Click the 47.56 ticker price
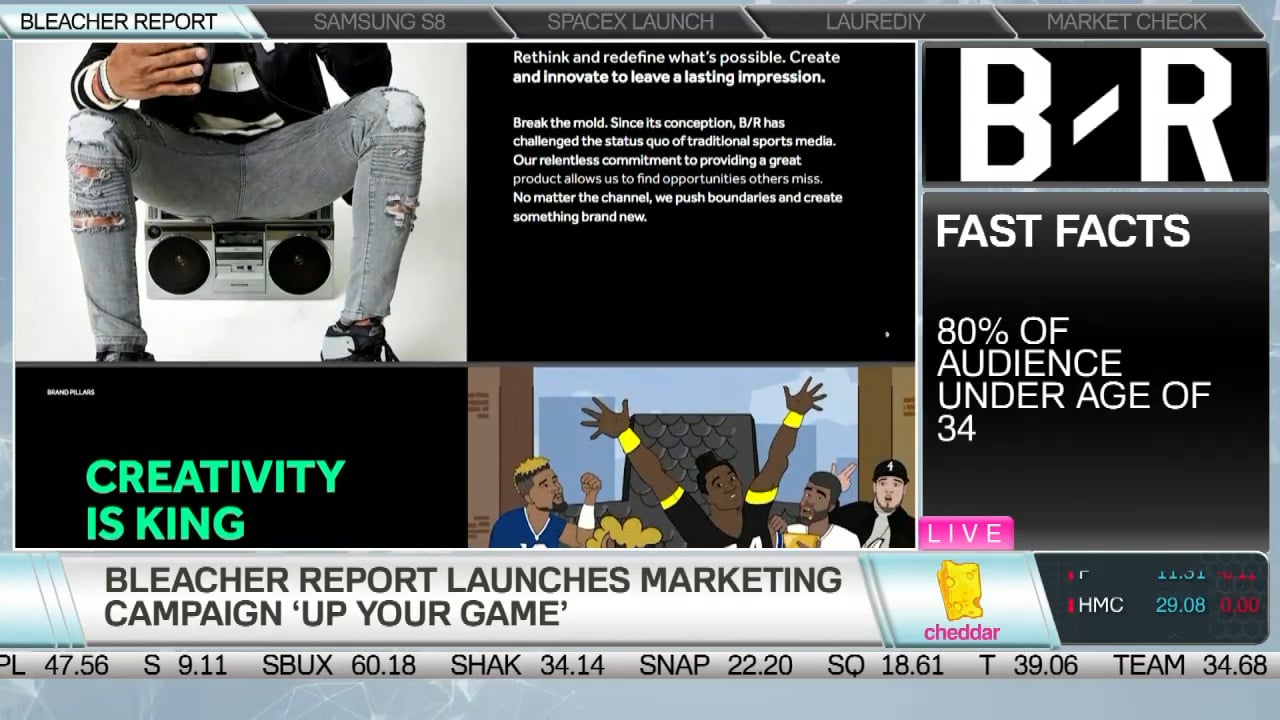Screen dimensions: 1280x720 coord(77,665)
